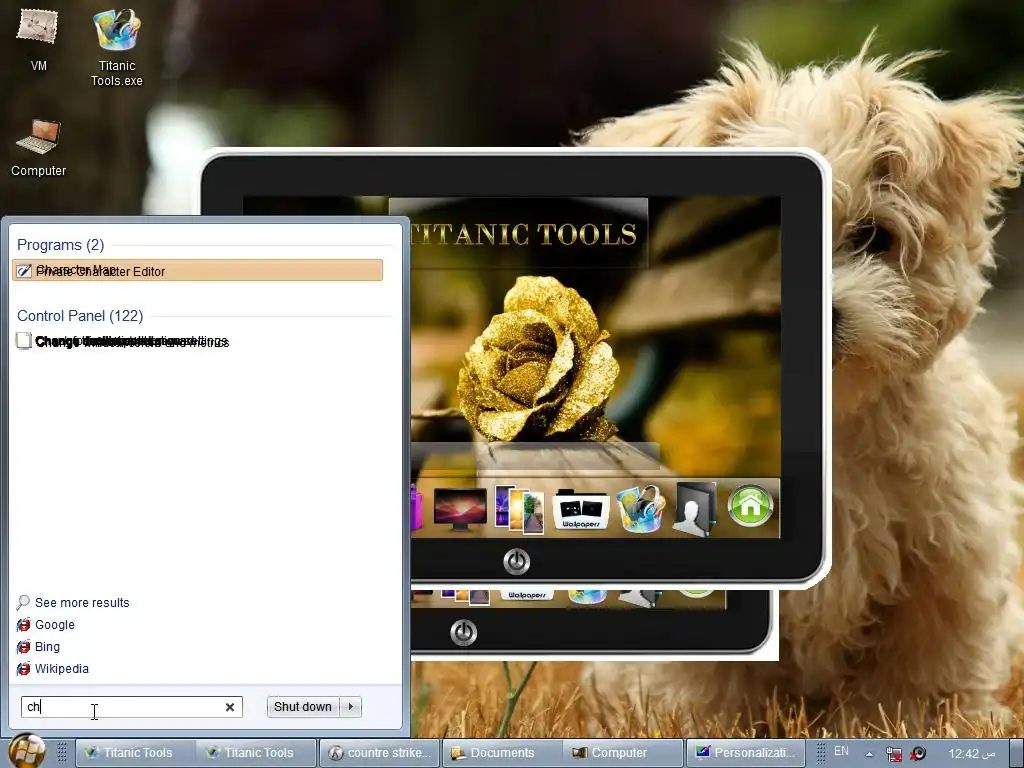Select the highlighted Private Character Editor result
Image resolution: width=1024 pixels, height=768 pixels.
(197, 270)
